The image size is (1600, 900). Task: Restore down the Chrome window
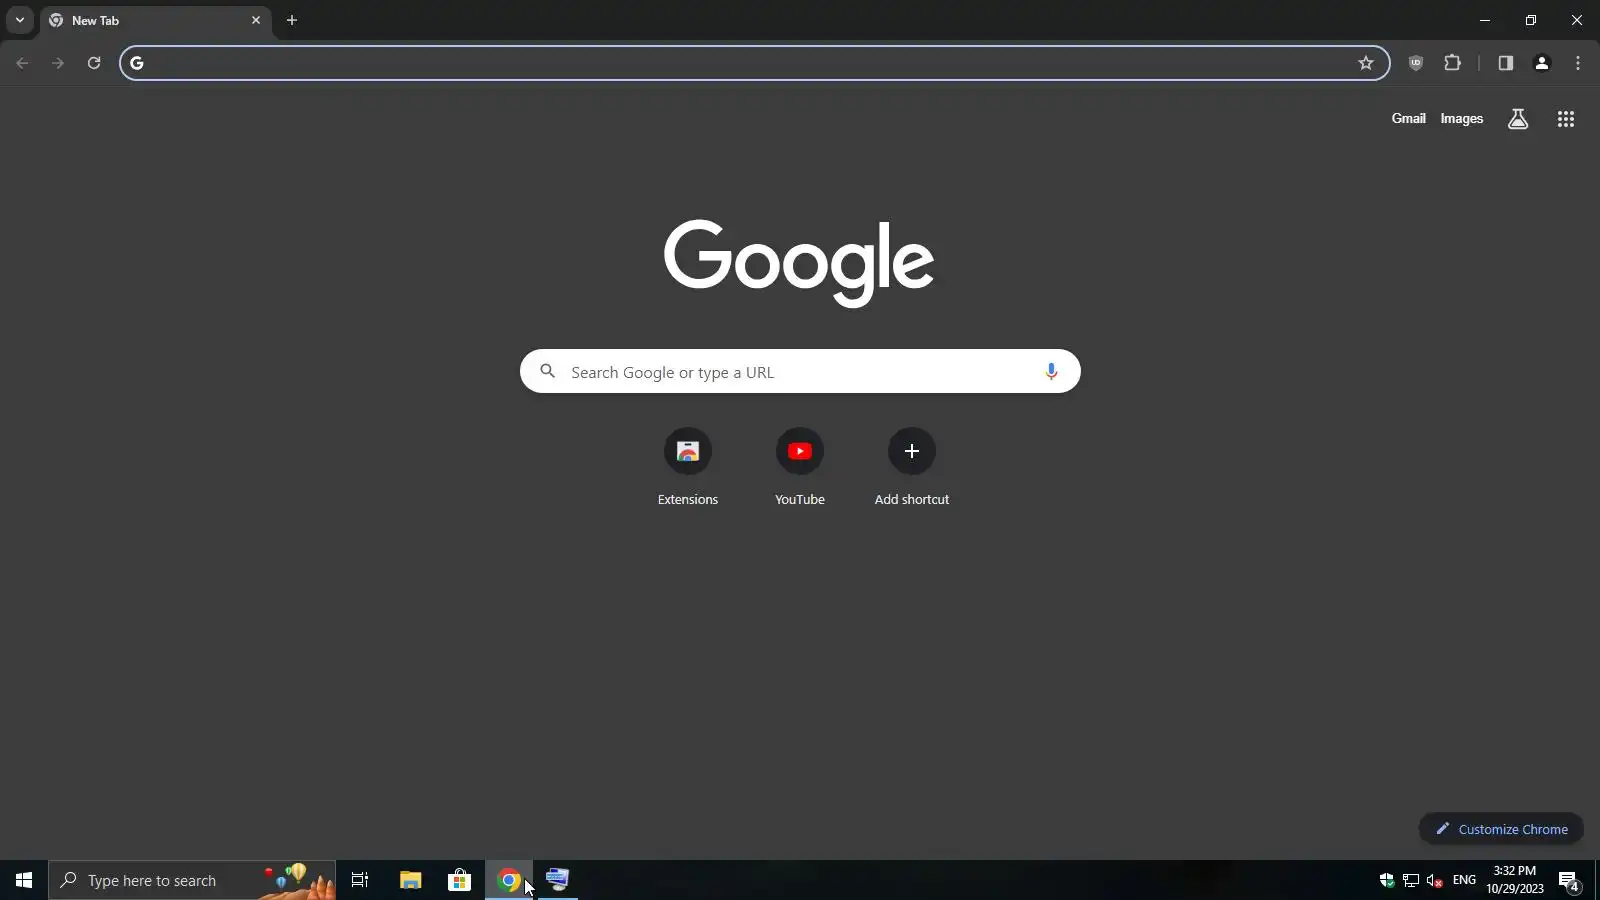[x=1531, y=20]
